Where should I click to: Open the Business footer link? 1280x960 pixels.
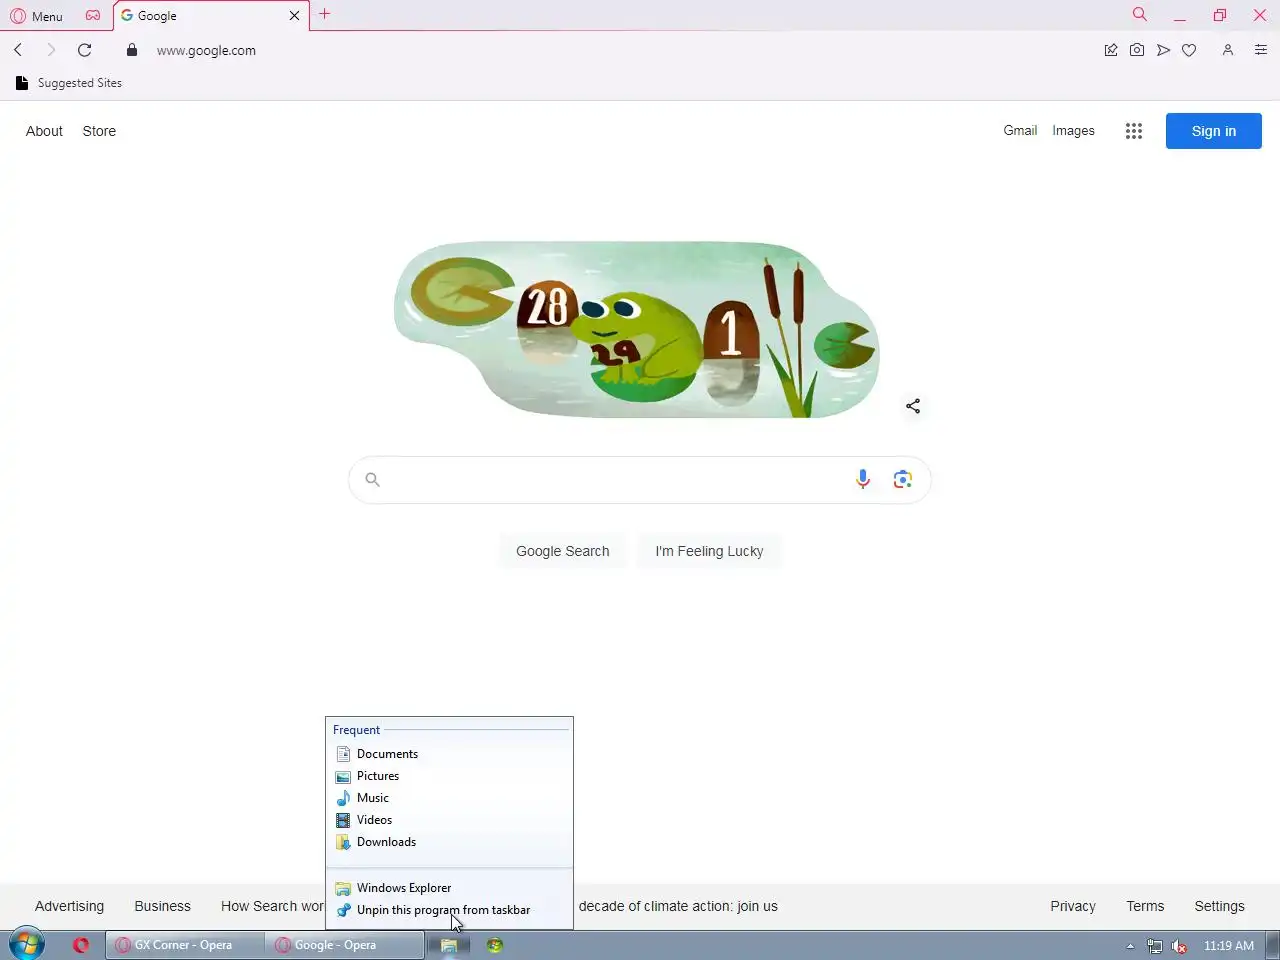[162, 906]
